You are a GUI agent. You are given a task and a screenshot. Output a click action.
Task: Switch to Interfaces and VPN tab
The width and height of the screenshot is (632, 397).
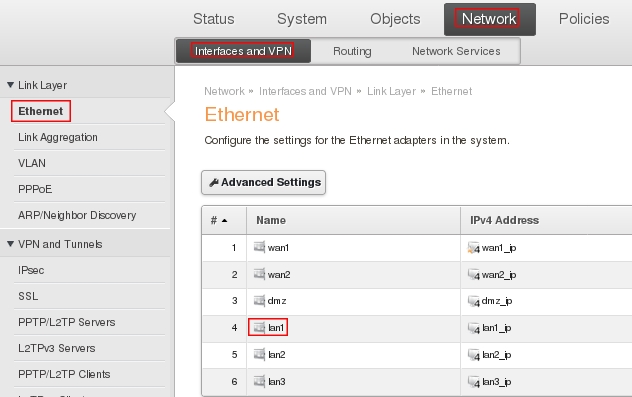(x=243, y=51)
